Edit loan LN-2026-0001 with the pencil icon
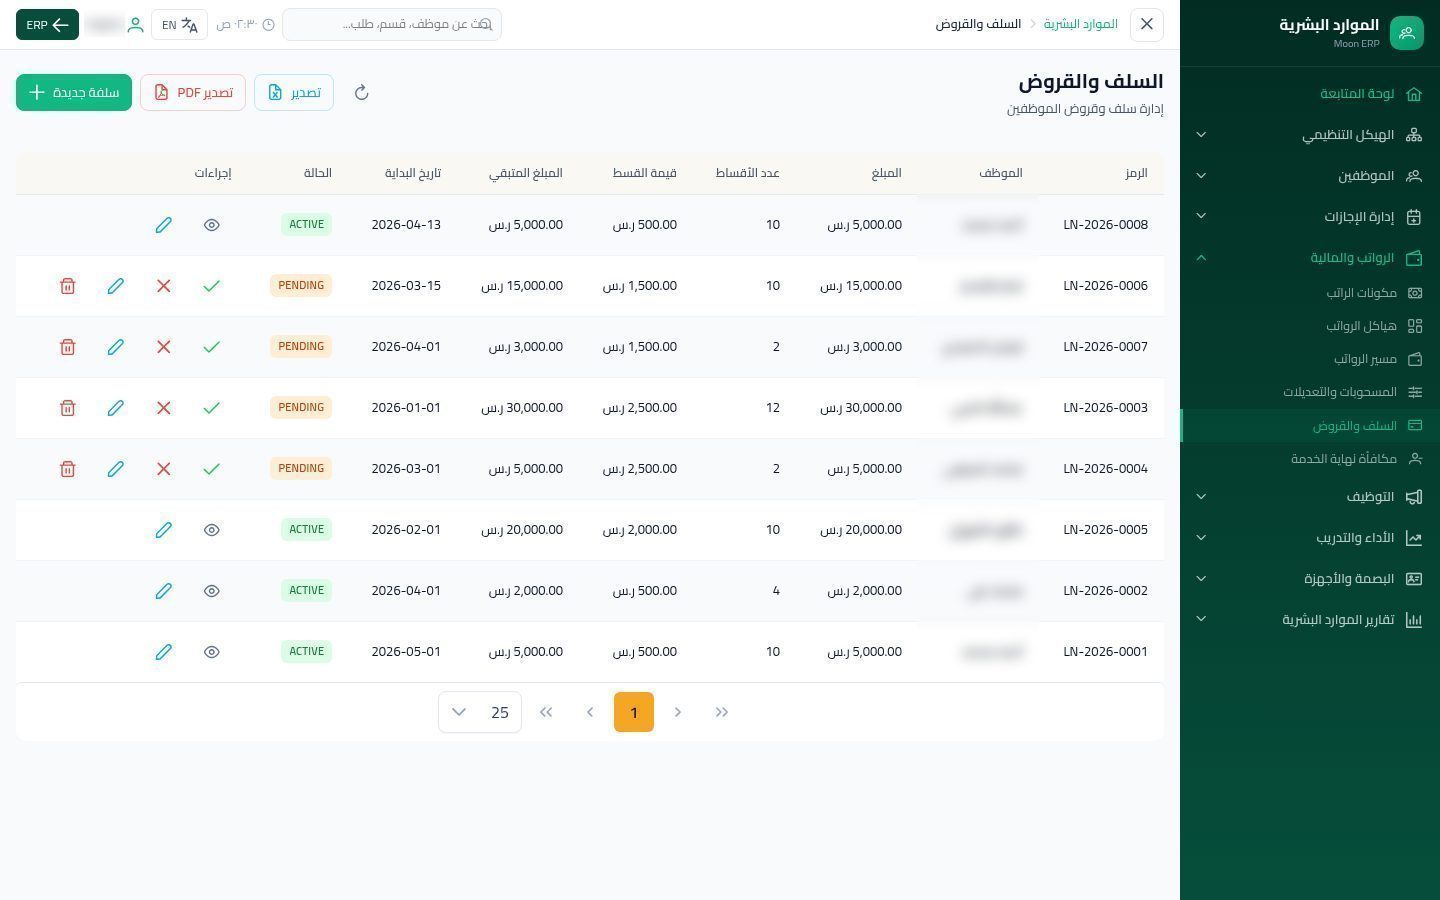1440x900 pixels. click(163, 652)
